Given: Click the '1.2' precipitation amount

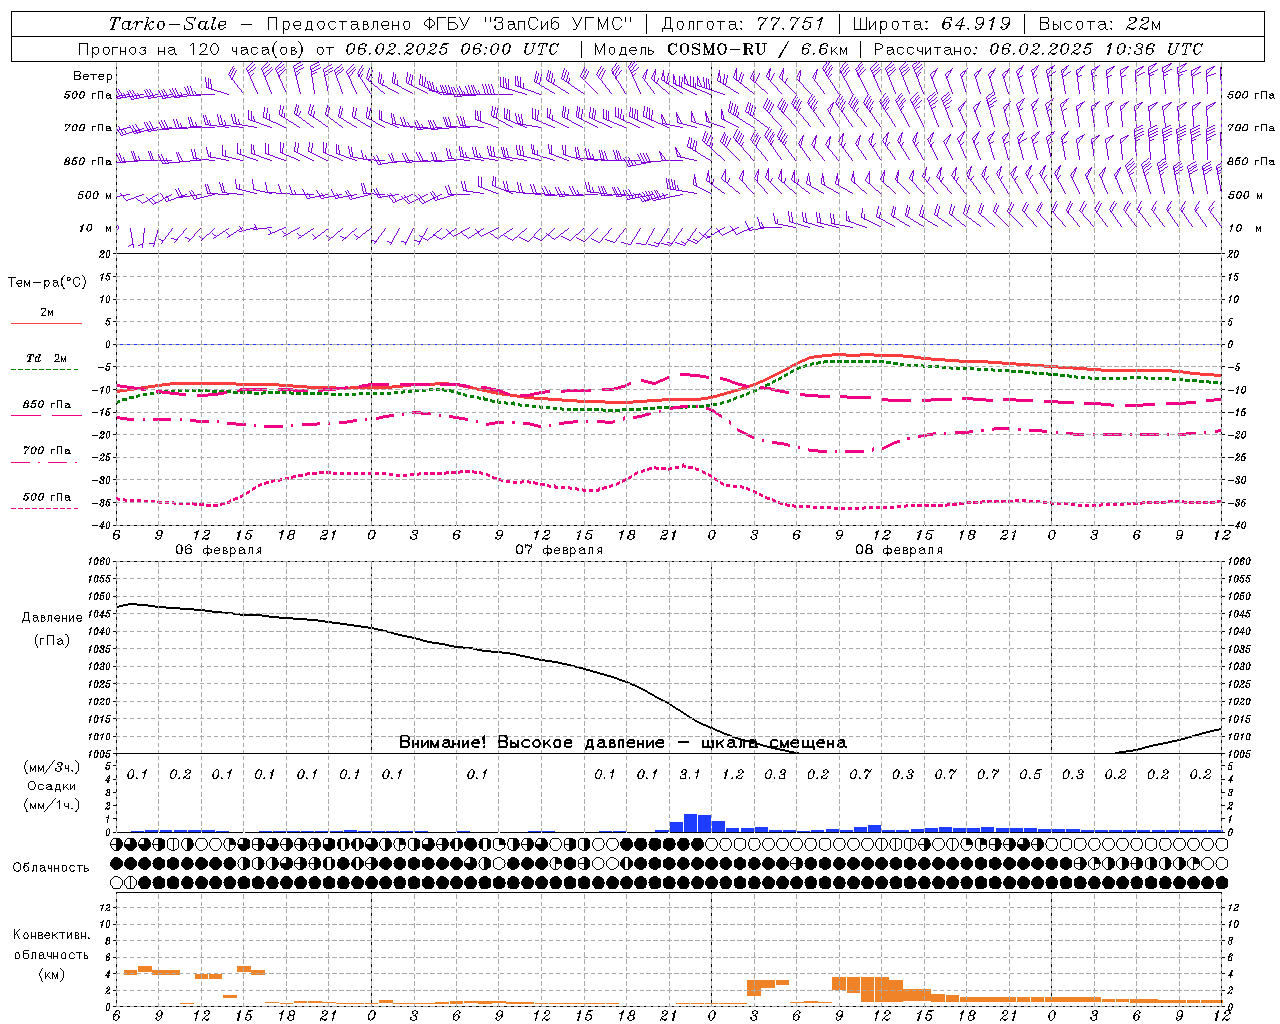Looking at the screenshot, I should point(733,774).
